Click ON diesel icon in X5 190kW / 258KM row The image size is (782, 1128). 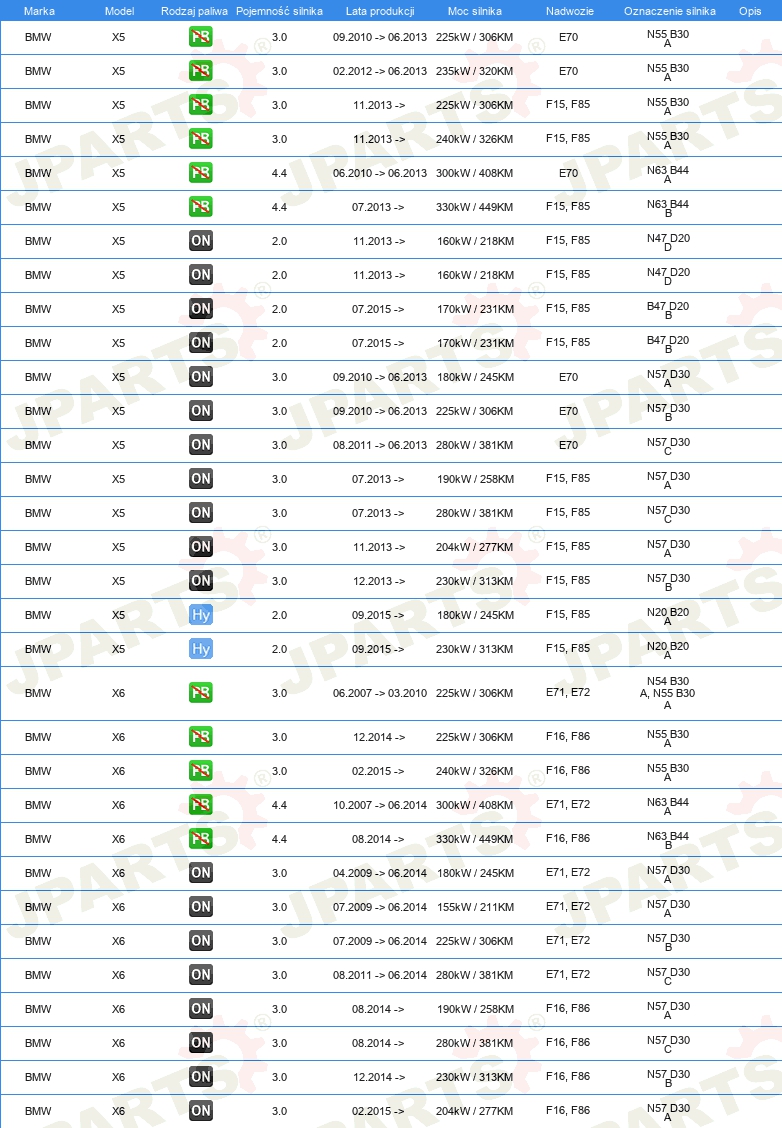click(201, 478)
